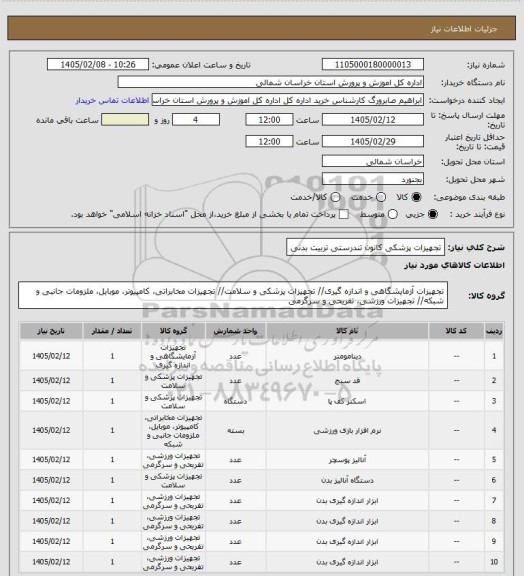Click the تعداد / مقدار column header
The height and width of the screenshot is (576, 524).
coord(112,331)
